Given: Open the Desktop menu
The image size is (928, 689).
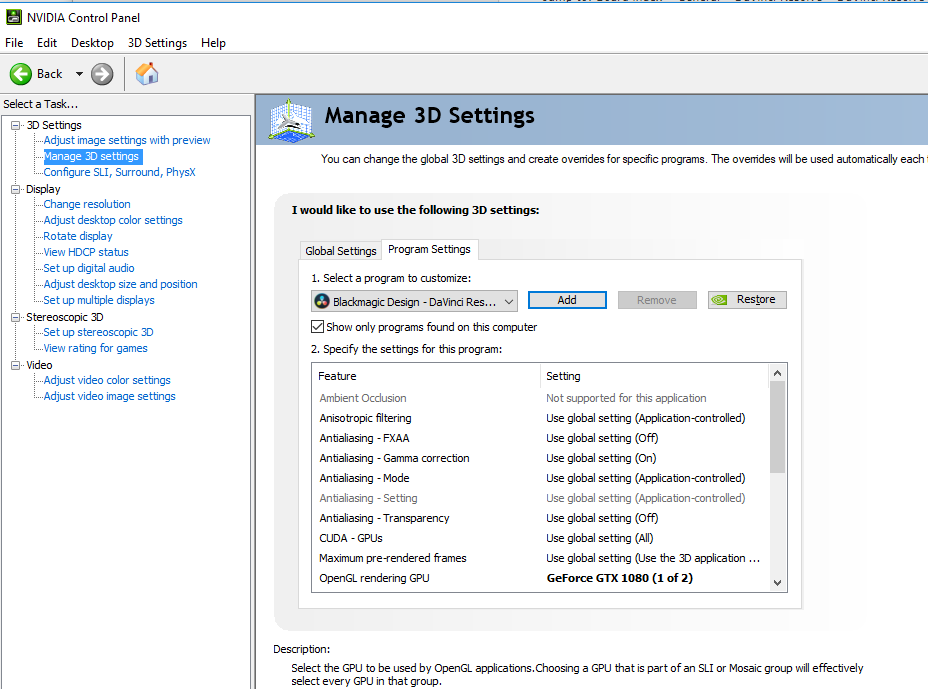Looking at the screenshot, I should pos(92,43).
